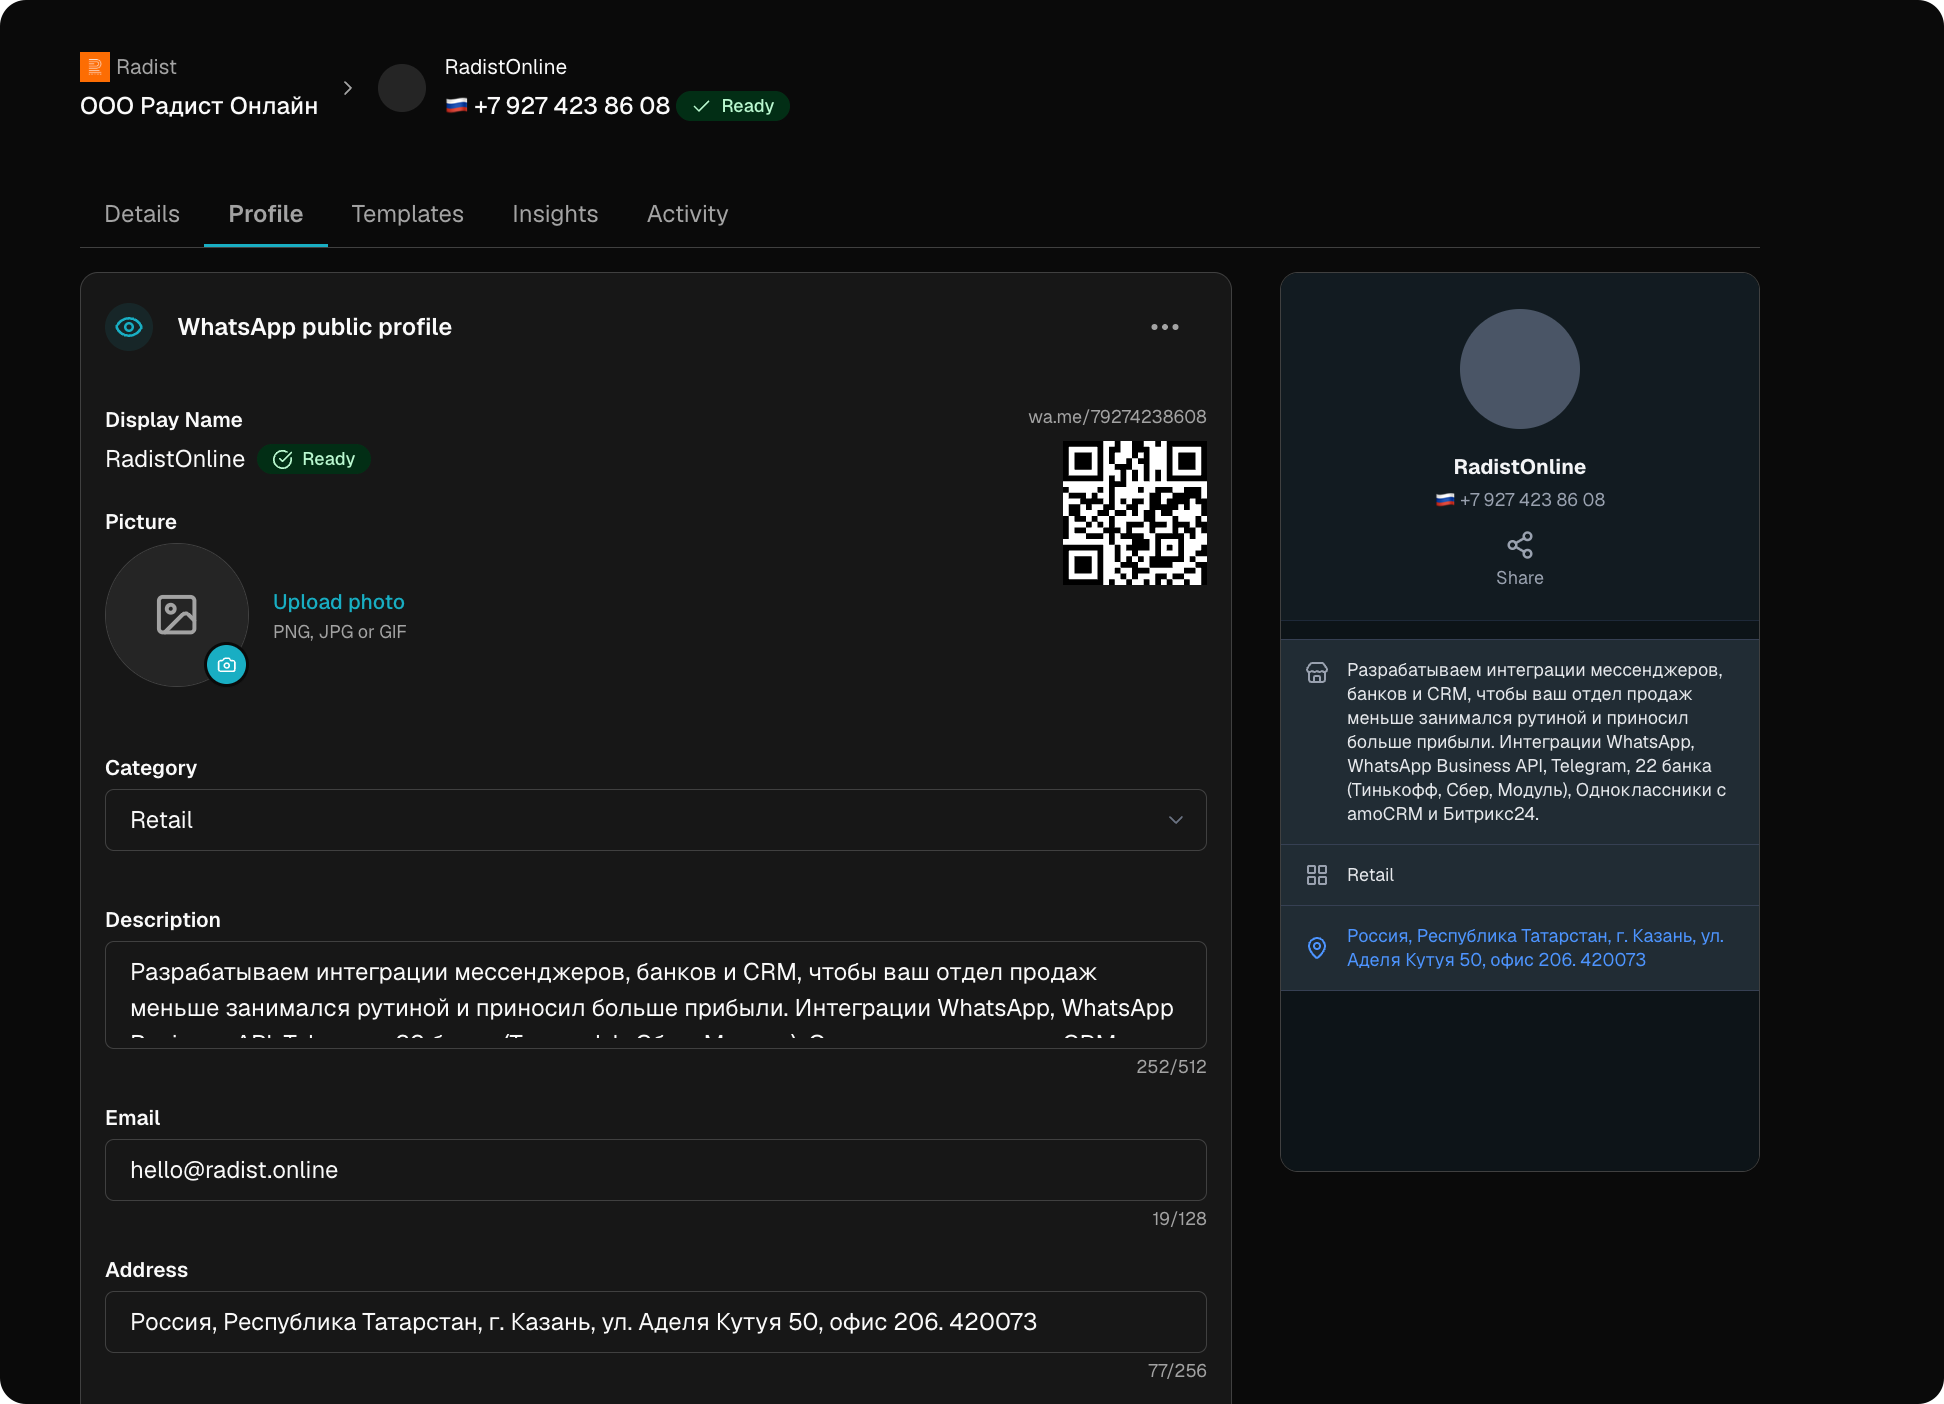Click the WhatsApp public profile heading

tap(315, 327)
